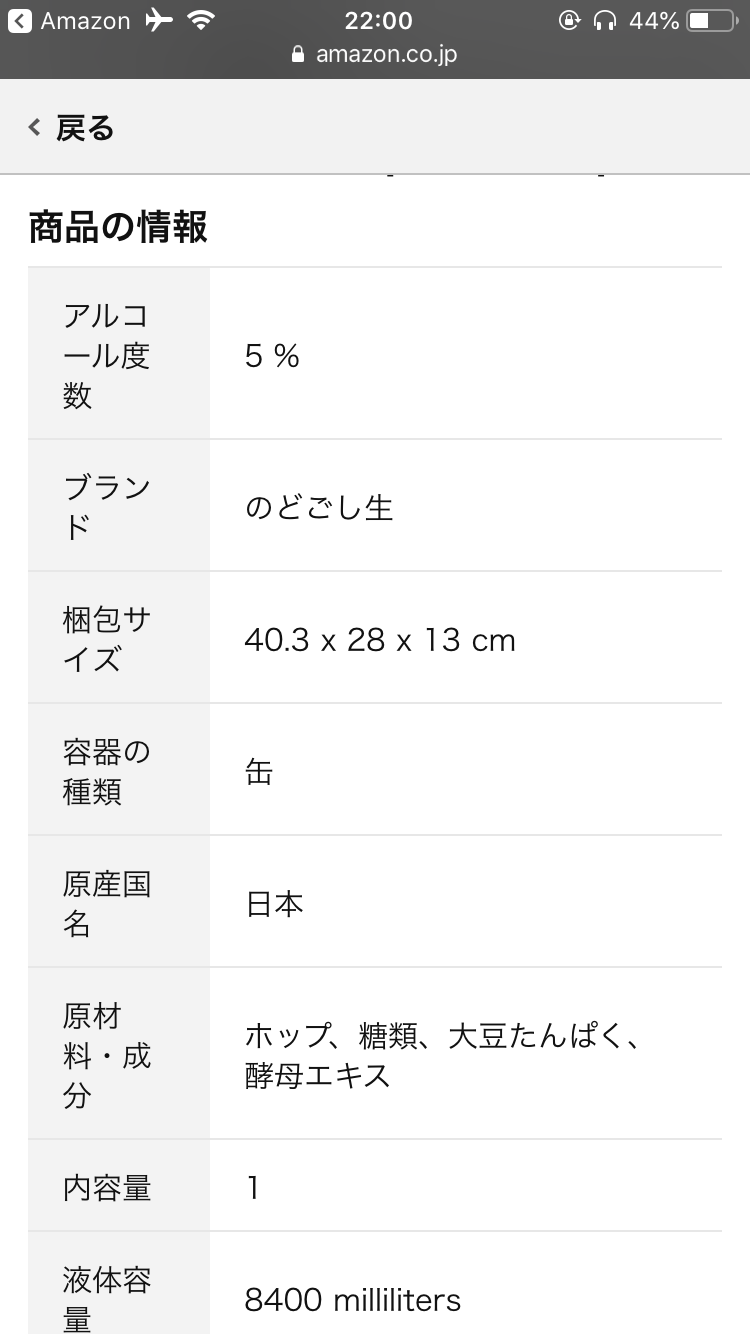The height and width of the screenshot is (1334, 750).
Task: Tap the country of origin value 日本
Action: [274, 904]
